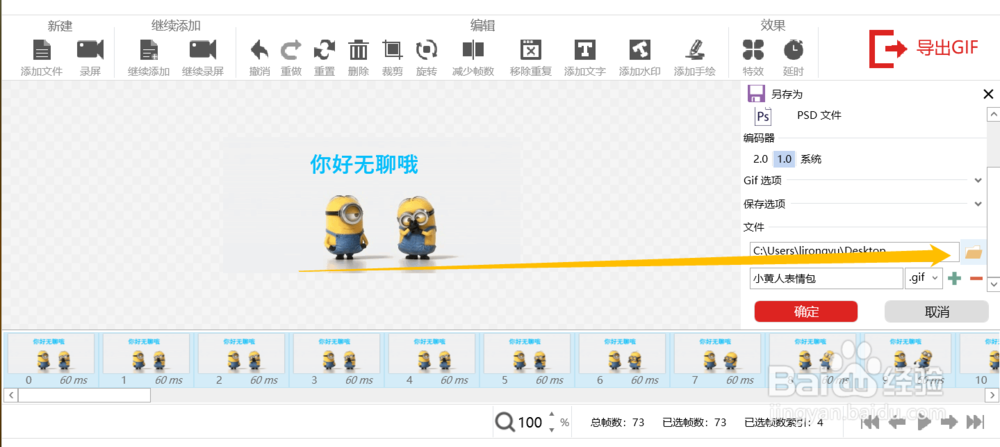Select the 旋转 rotate tool
Screen dimensions: 1000x447
[426, 50]
